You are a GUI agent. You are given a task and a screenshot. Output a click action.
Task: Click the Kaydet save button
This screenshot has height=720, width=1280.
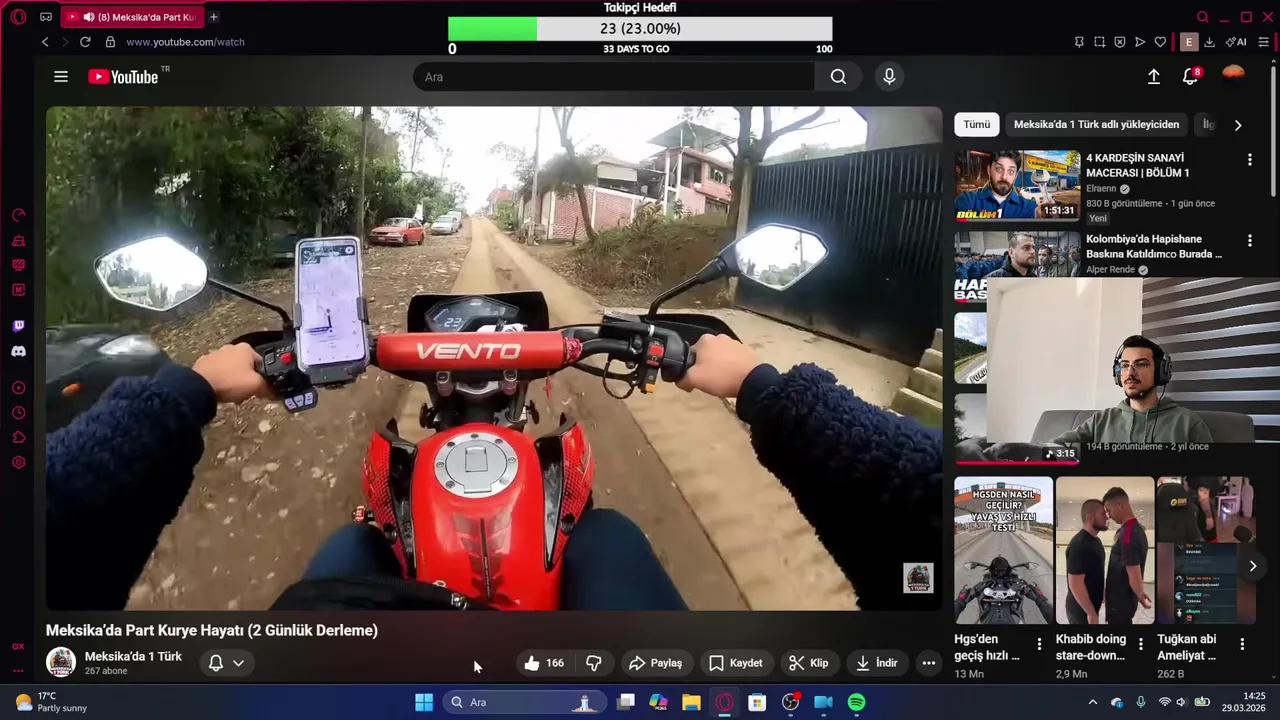point(736,663)
